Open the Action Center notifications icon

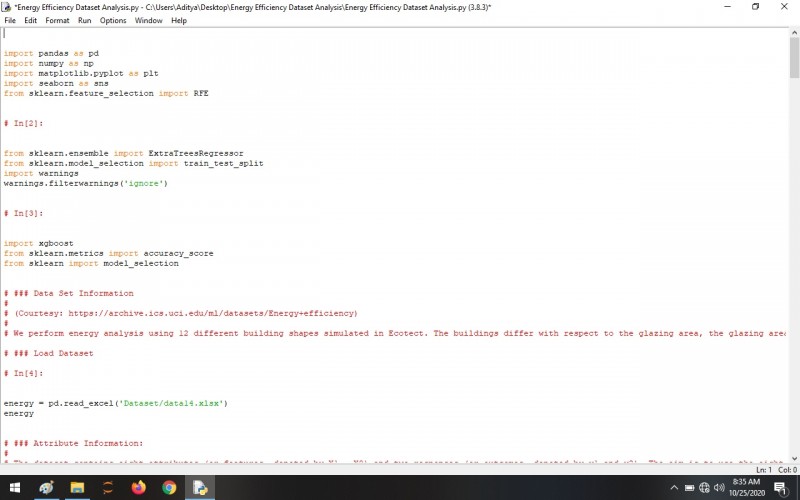[x=781, y=488]
